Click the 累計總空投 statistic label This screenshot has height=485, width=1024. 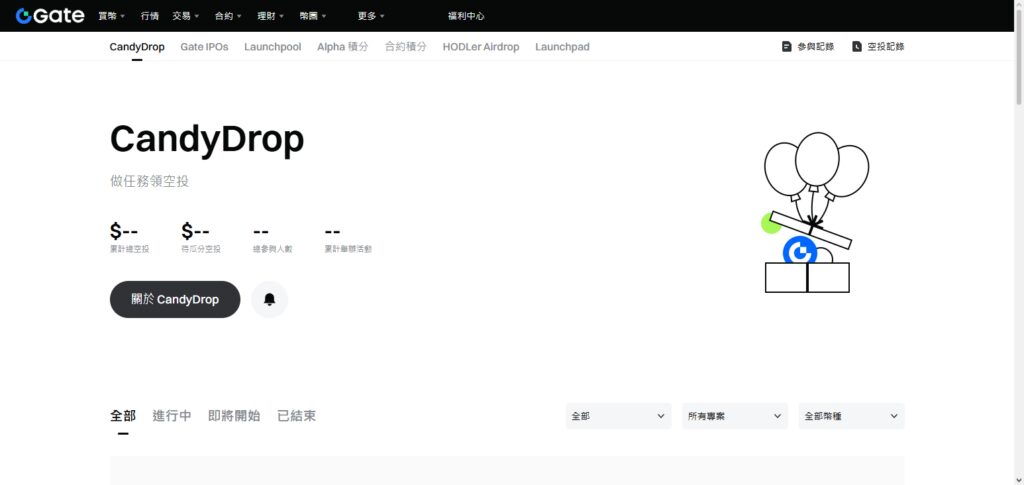tap(129, 249)
